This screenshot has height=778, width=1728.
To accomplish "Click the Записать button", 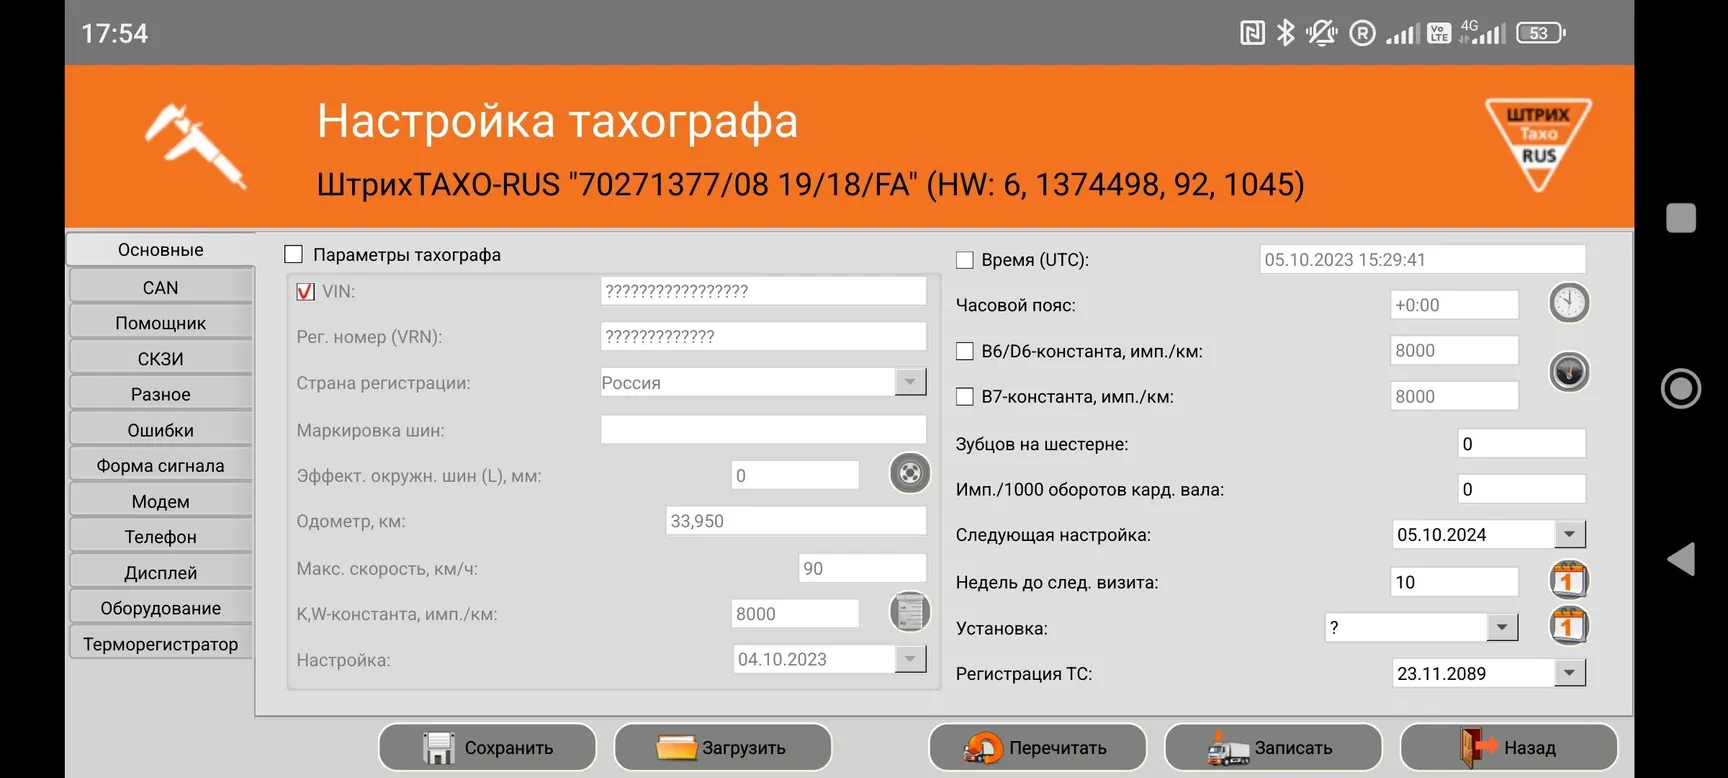I will click(1273, 747).
